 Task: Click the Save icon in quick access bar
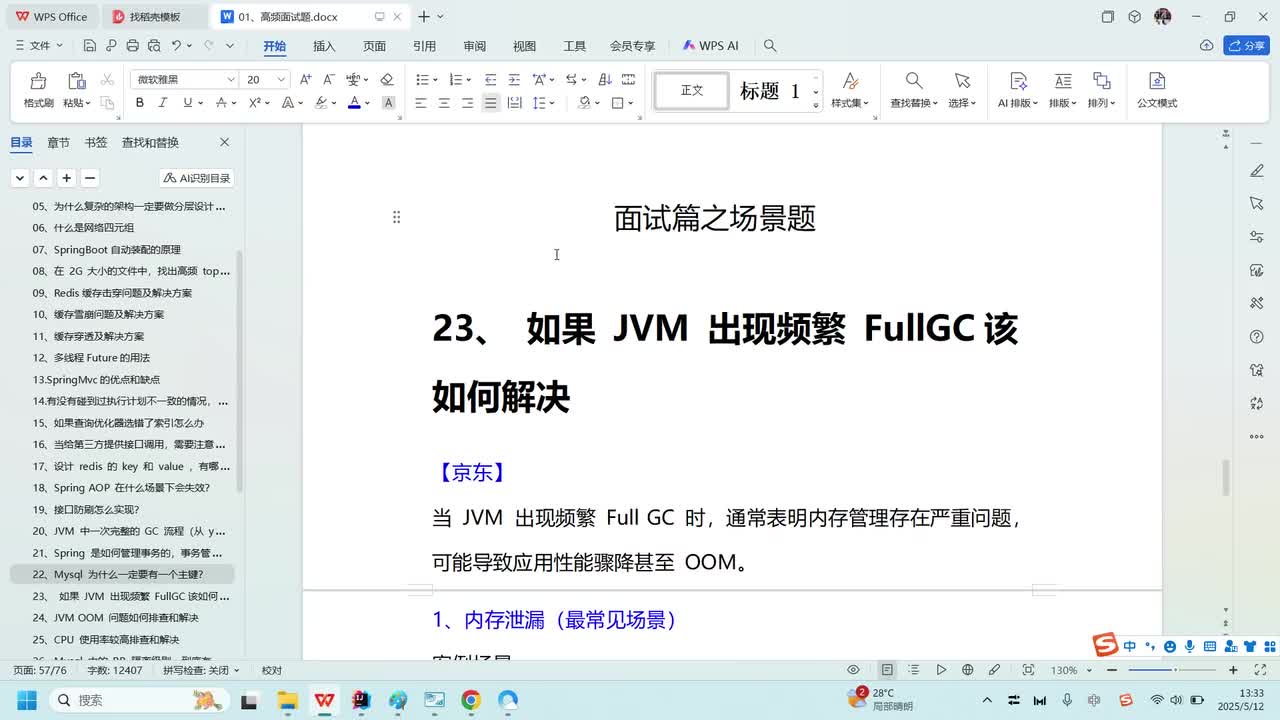click(x=90, y=46)
